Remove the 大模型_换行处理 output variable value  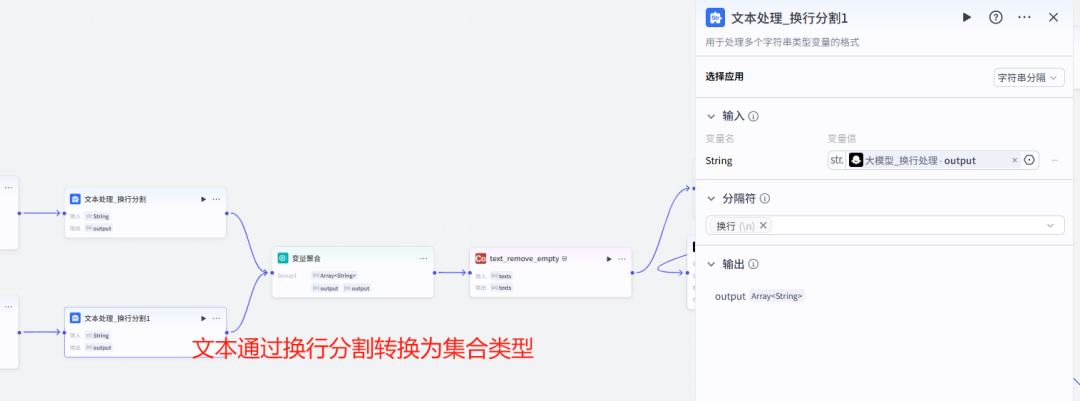[1014, 161]
